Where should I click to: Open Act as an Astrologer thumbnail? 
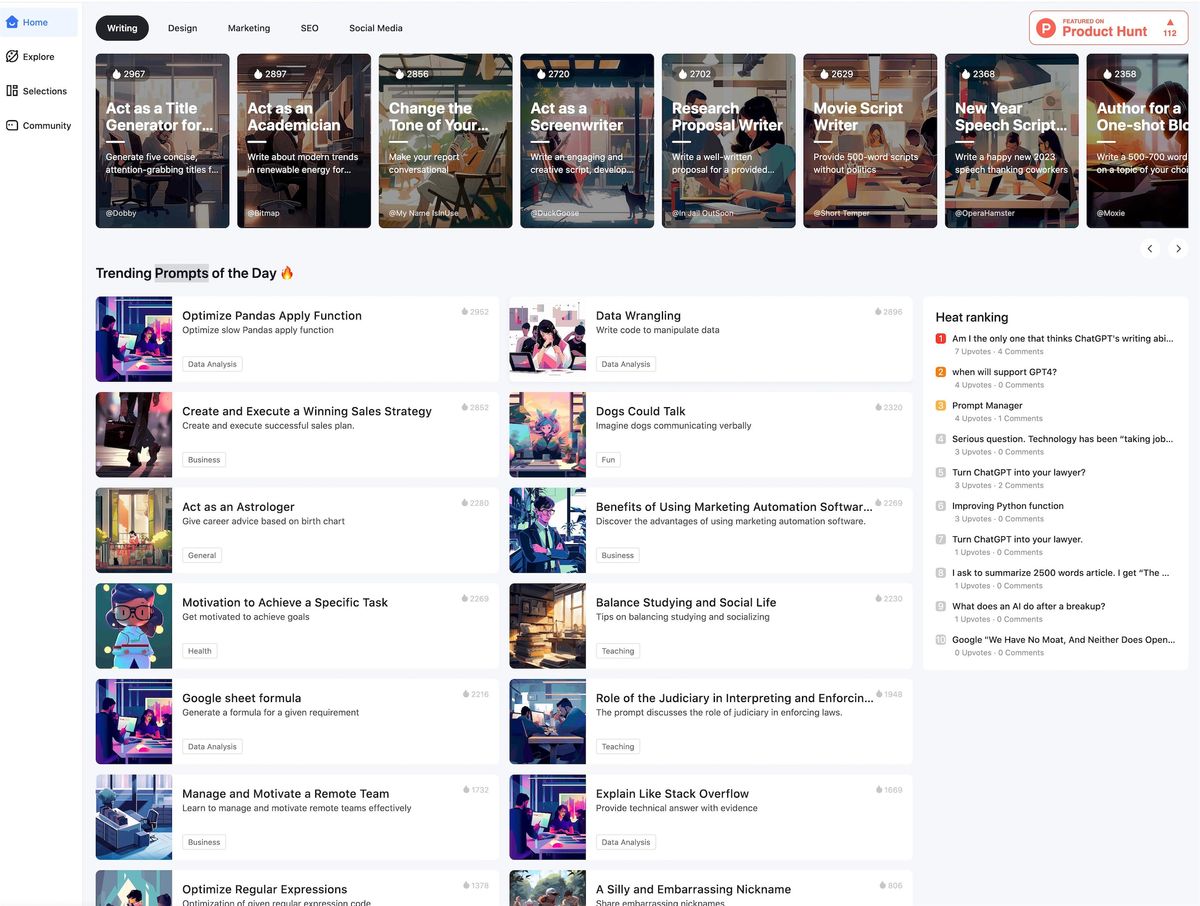[134, 530]
